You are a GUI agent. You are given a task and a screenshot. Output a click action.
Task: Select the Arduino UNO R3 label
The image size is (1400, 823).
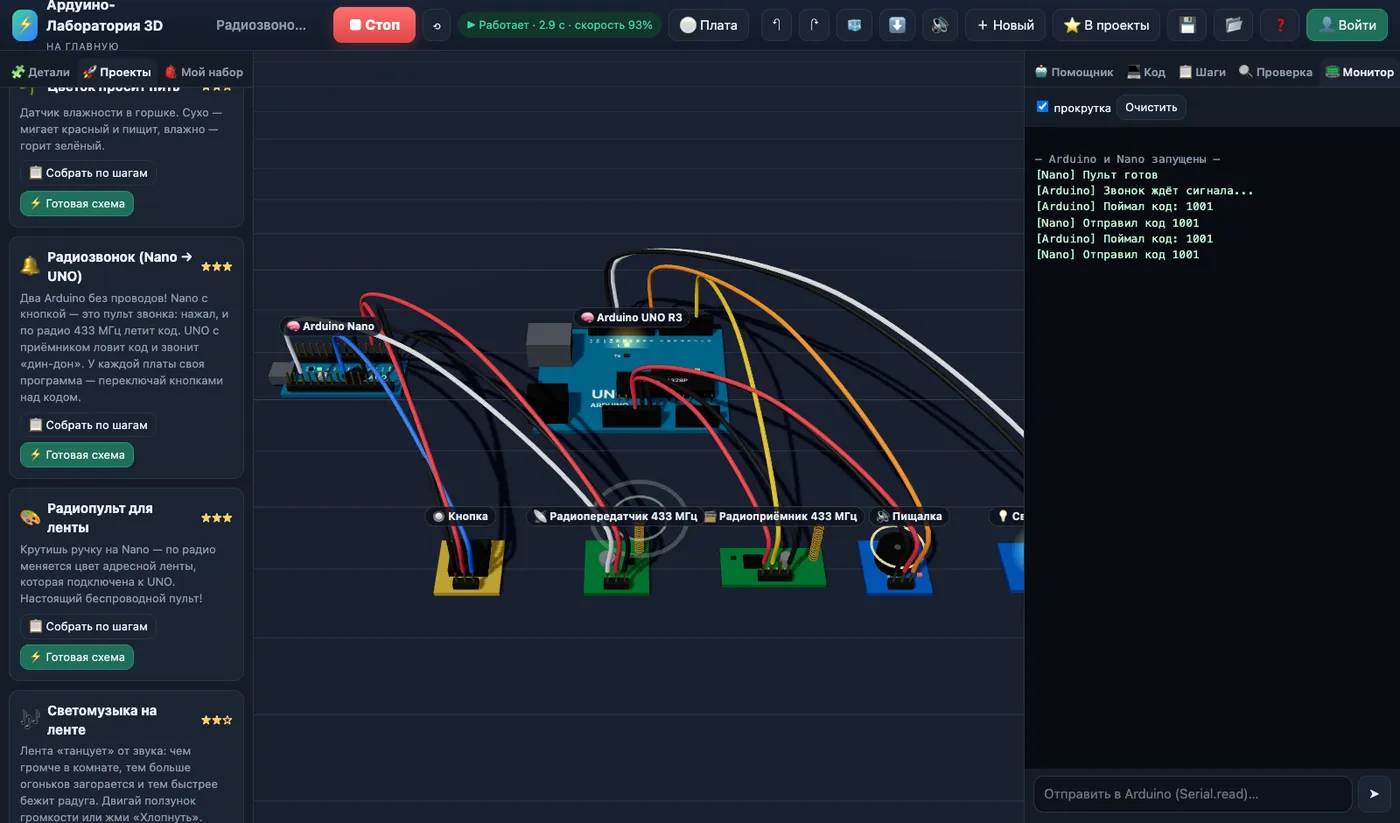click(x=631, y=318)
